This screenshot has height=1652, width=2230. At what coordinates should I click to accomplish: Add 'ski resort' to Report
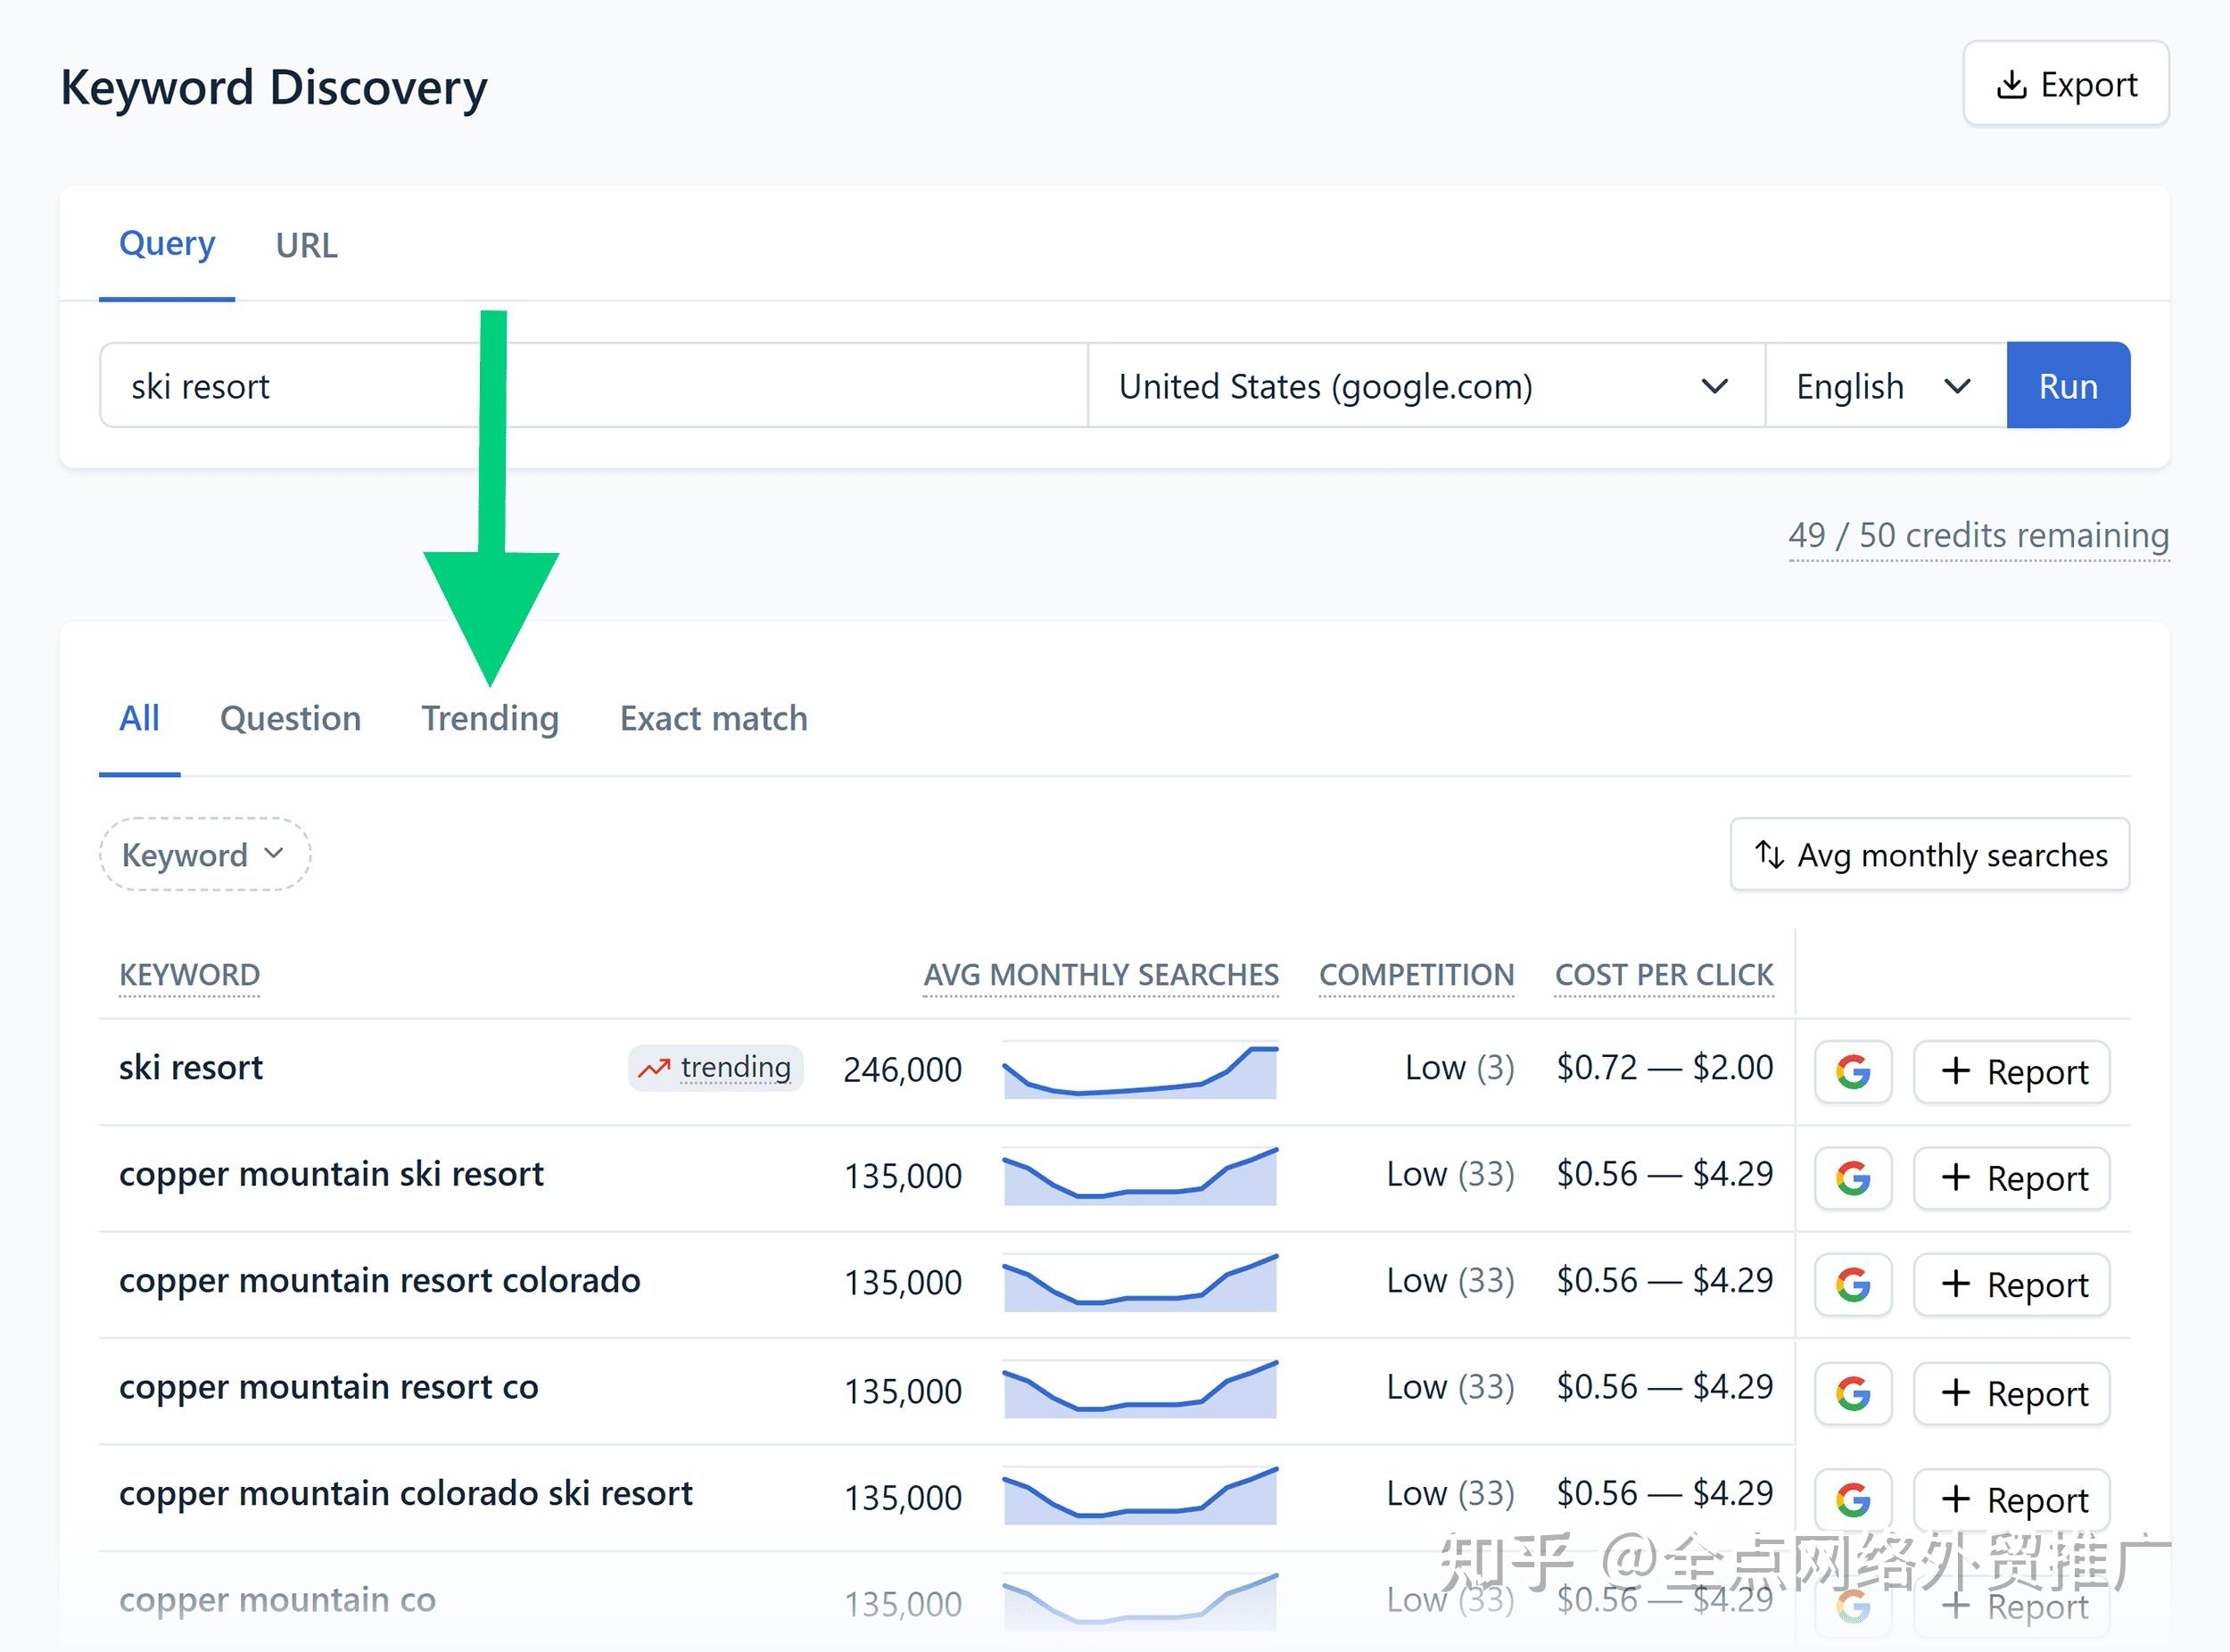click(2012, 1072)
